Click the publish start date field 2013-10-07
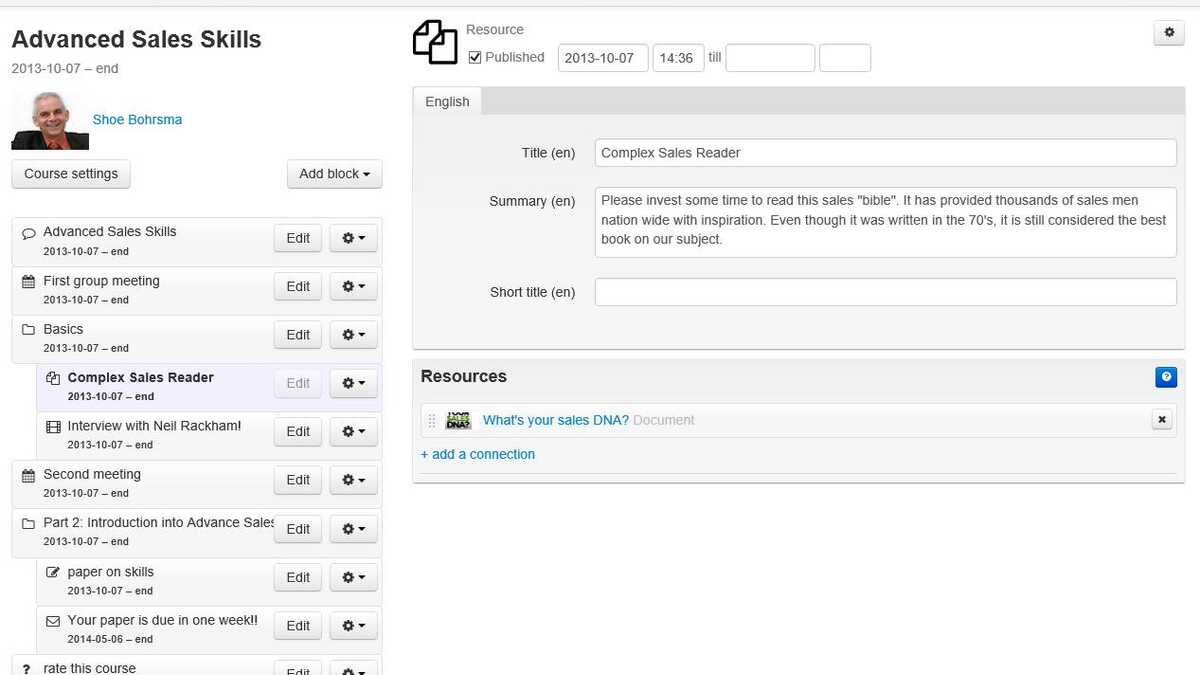1200x675 pixels. click(603, 58)
